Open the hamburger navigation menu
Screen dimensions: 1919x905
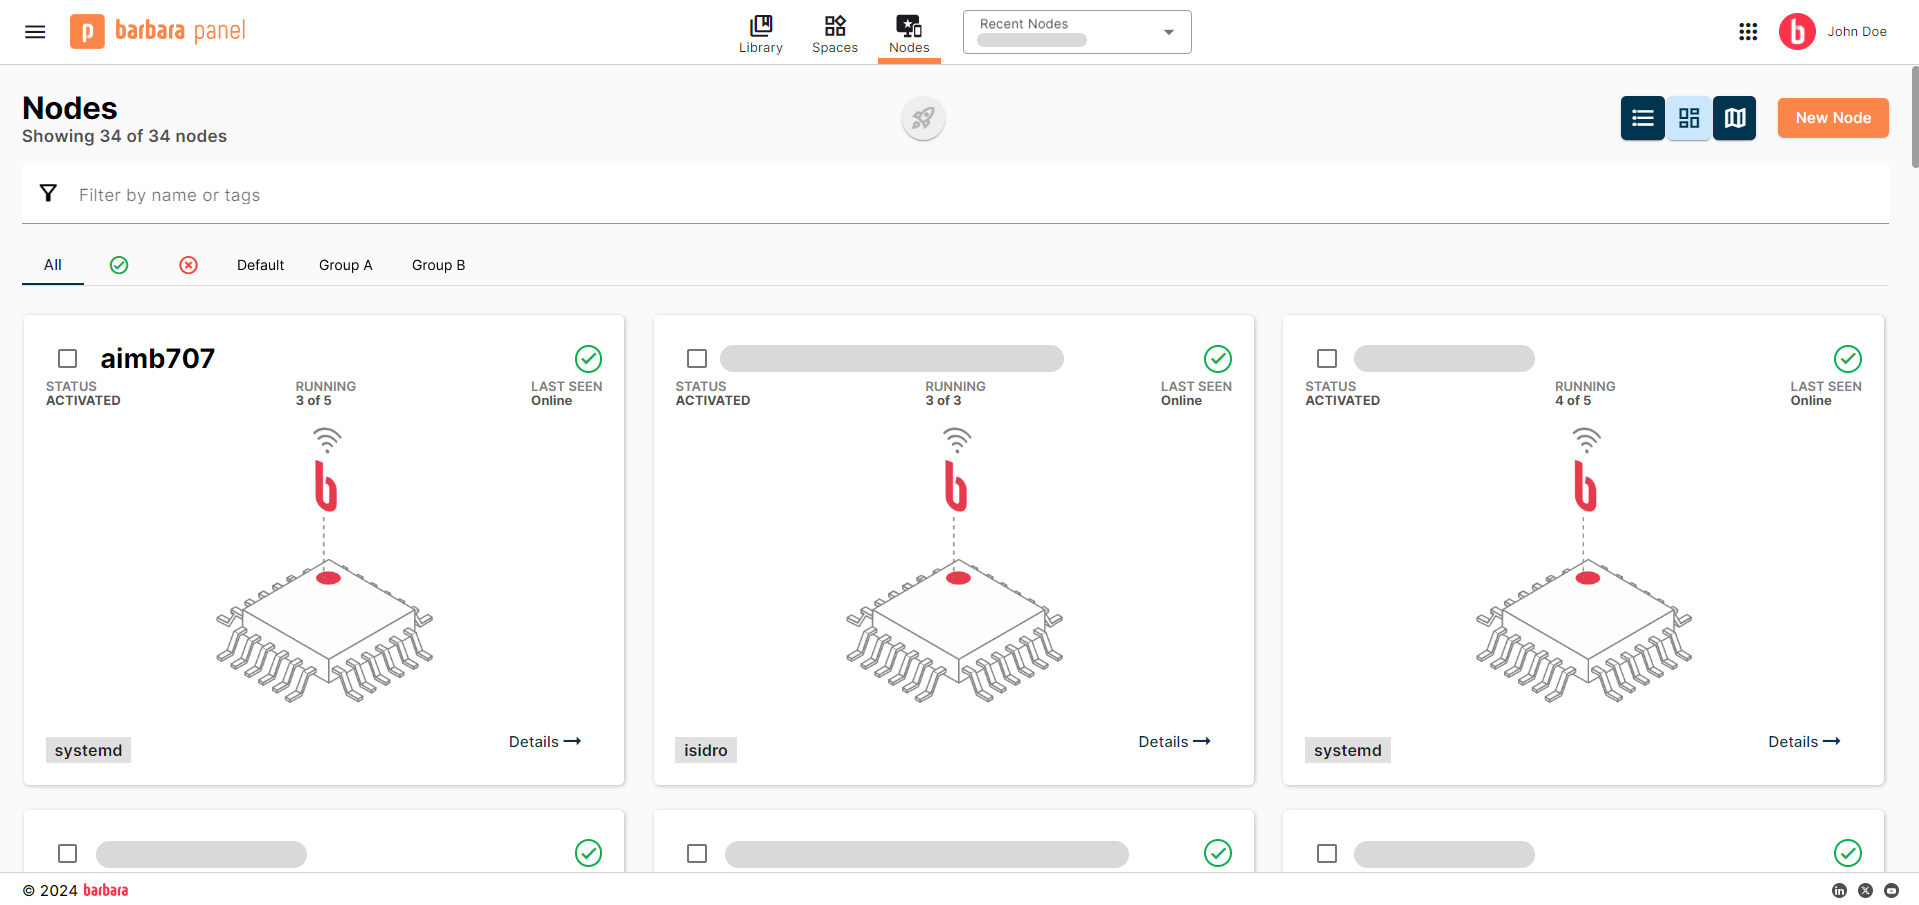(x=35, y=32)
